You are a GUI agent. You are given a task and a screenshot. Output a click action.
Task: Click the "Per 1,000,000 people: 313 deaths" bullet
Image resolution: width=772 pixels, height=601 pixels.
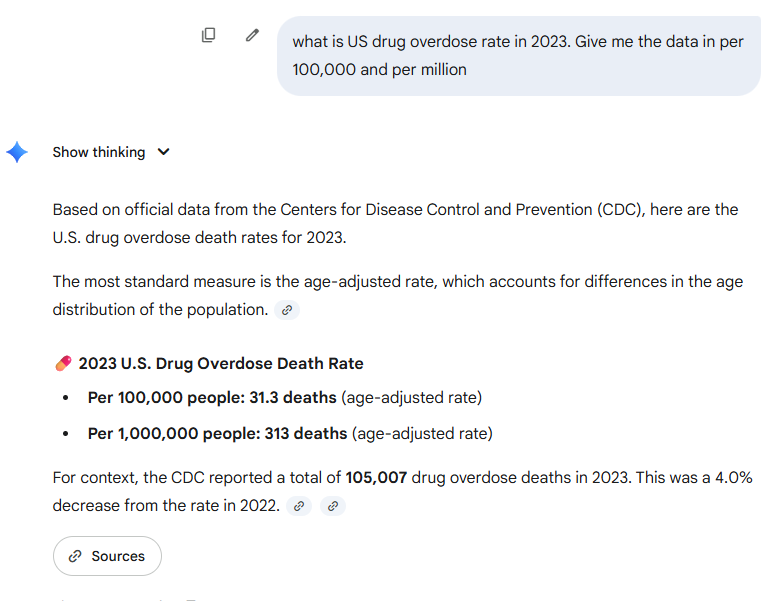pos(217,434)
